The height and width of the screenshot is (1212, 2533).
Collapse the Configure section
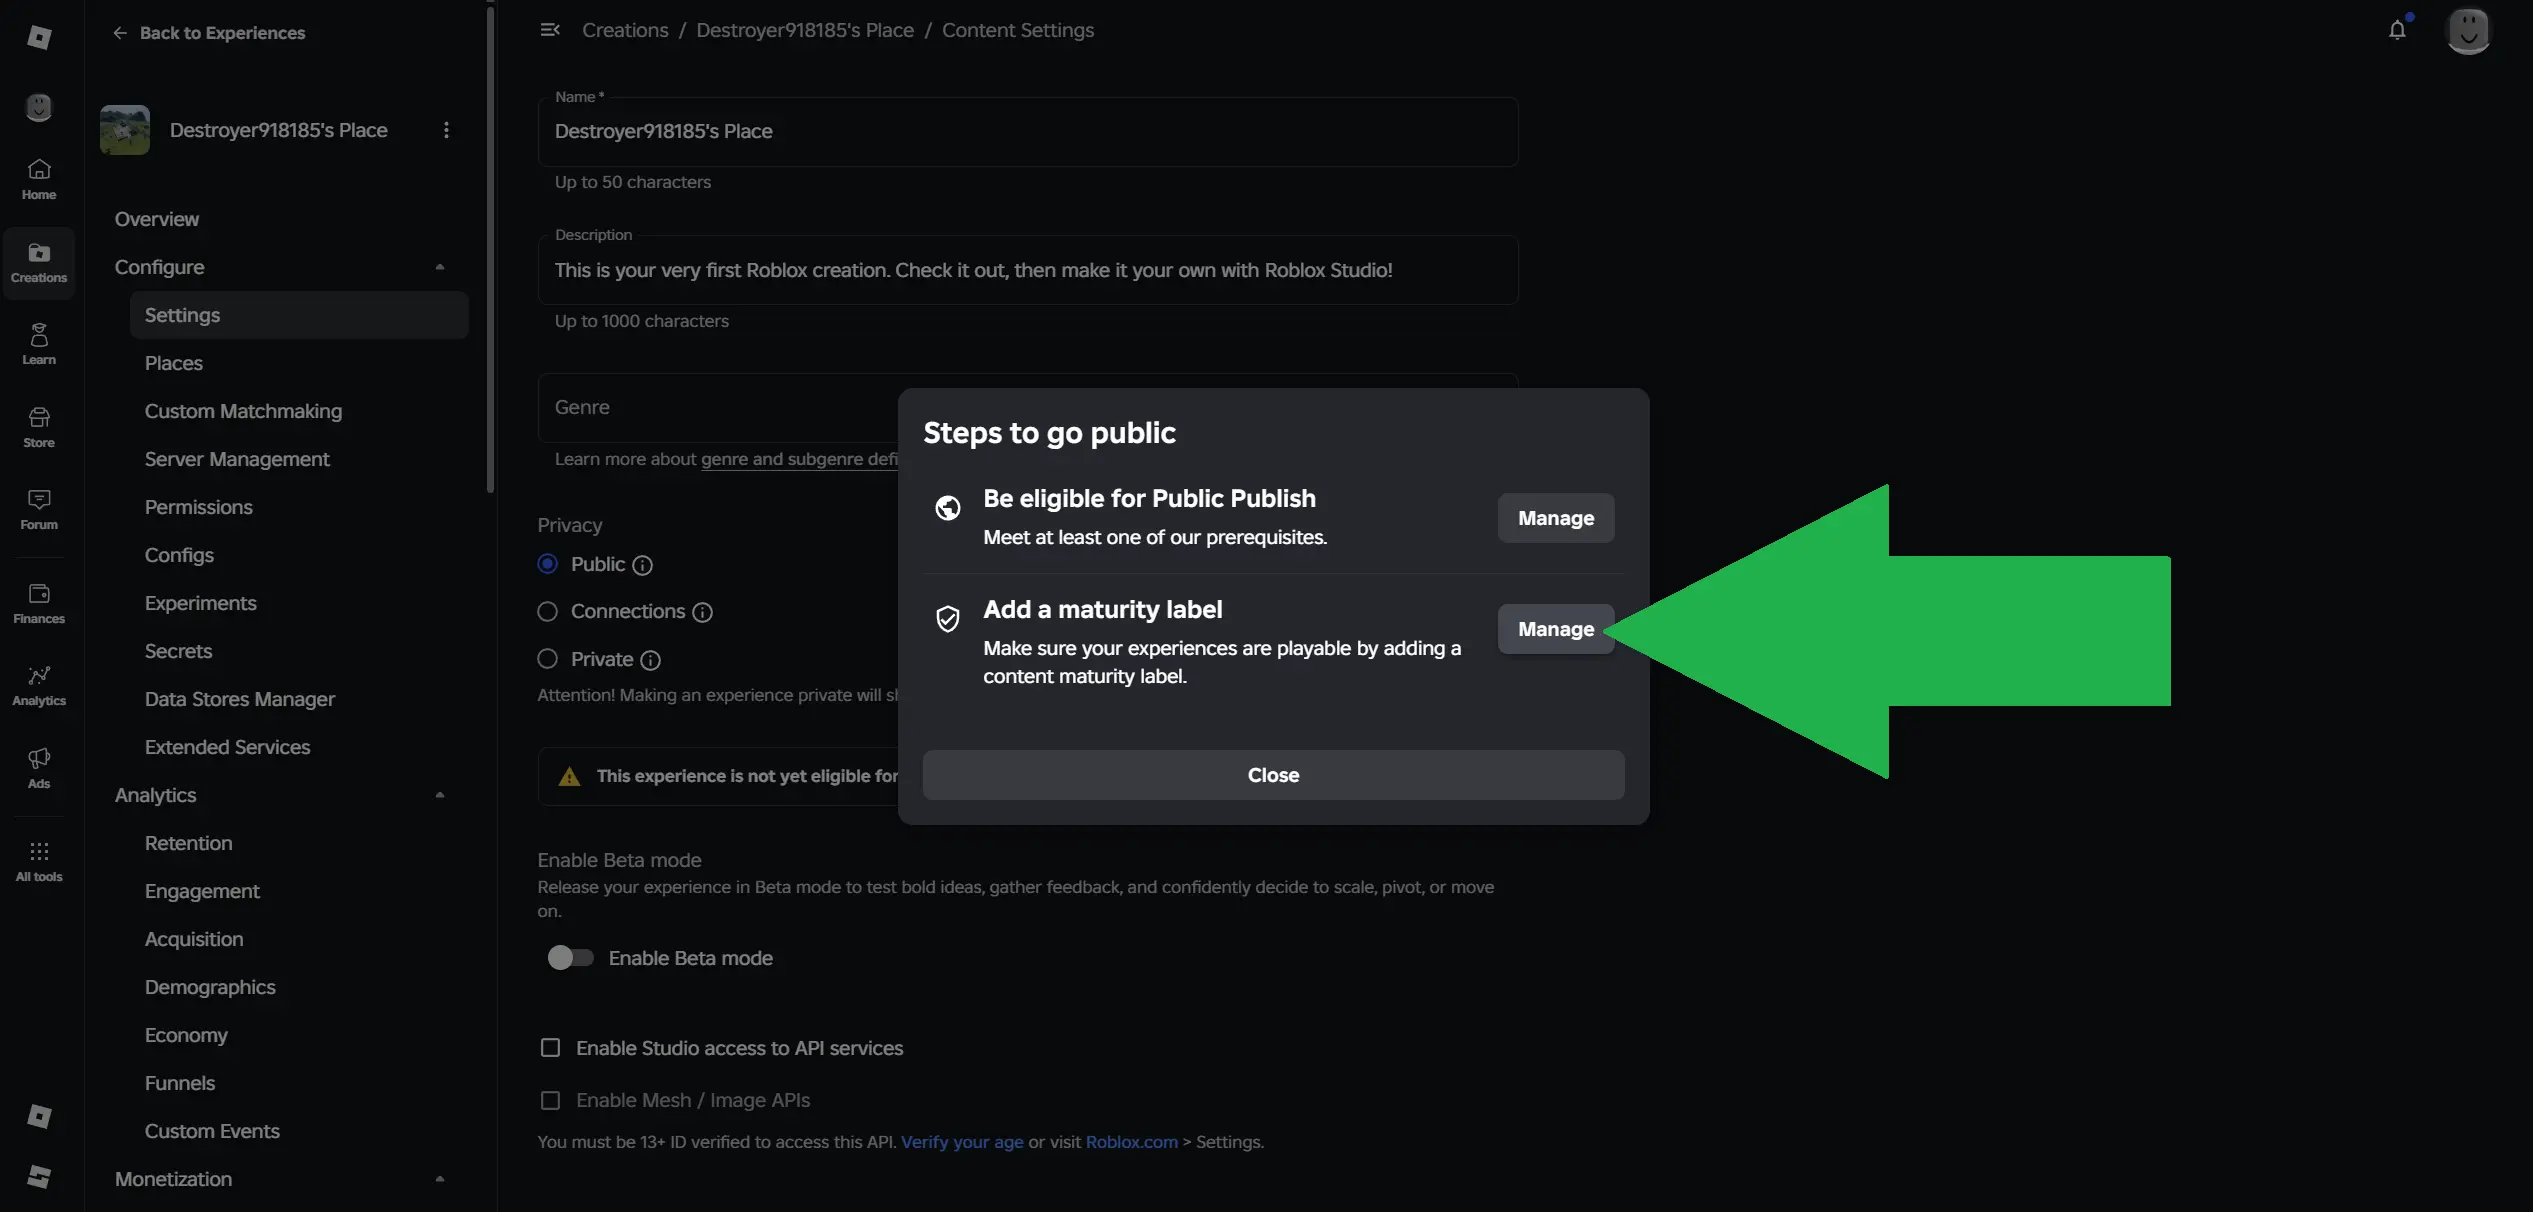point(439,267)
